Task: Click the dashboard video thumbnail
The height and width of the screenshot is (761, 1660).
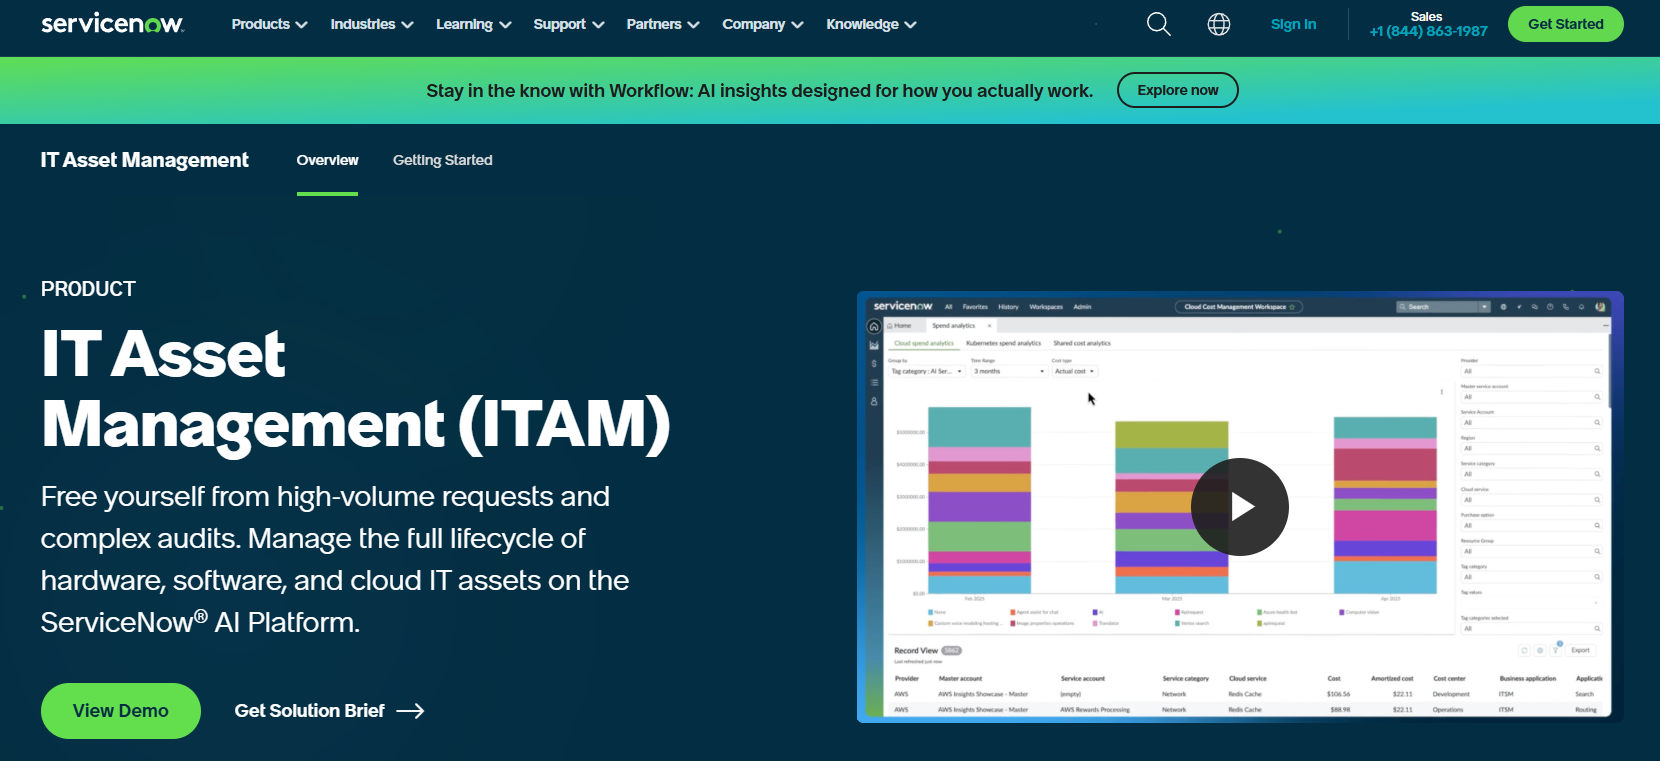Action: click(1240, 507)
